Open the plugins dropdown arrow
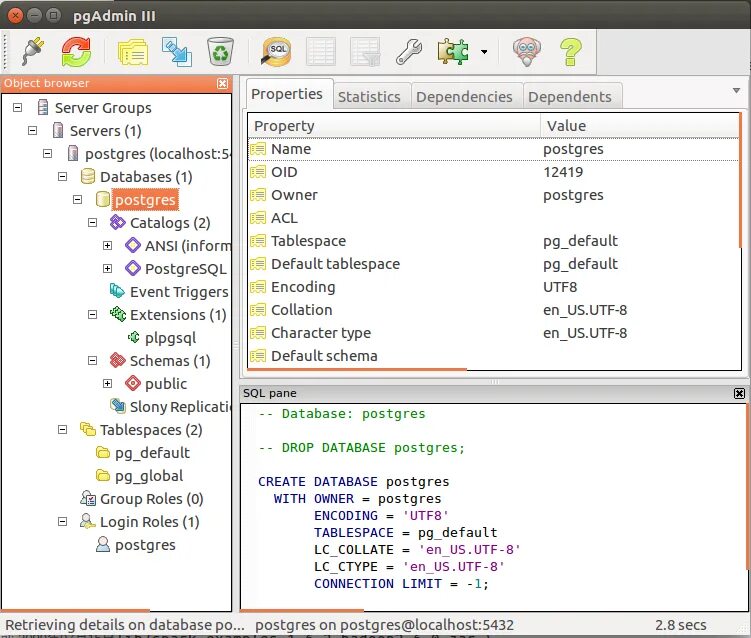 [484, 52]
